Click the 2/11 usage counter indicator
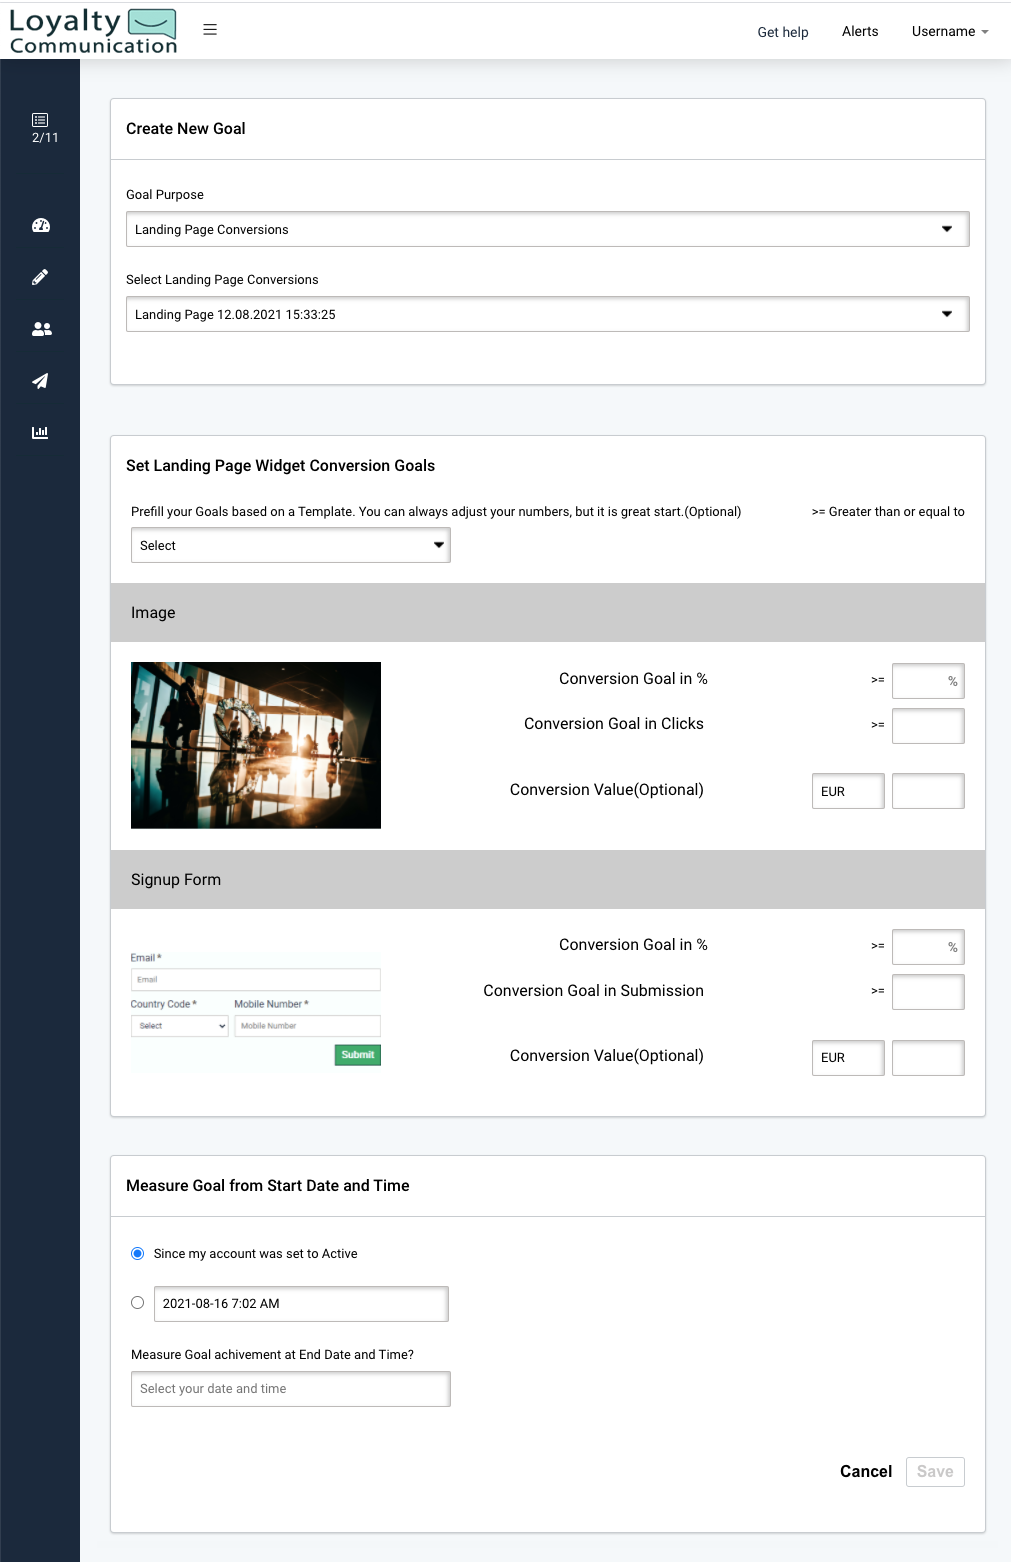This screenshot has width=1011, height=1562. [x=42, y=139]
